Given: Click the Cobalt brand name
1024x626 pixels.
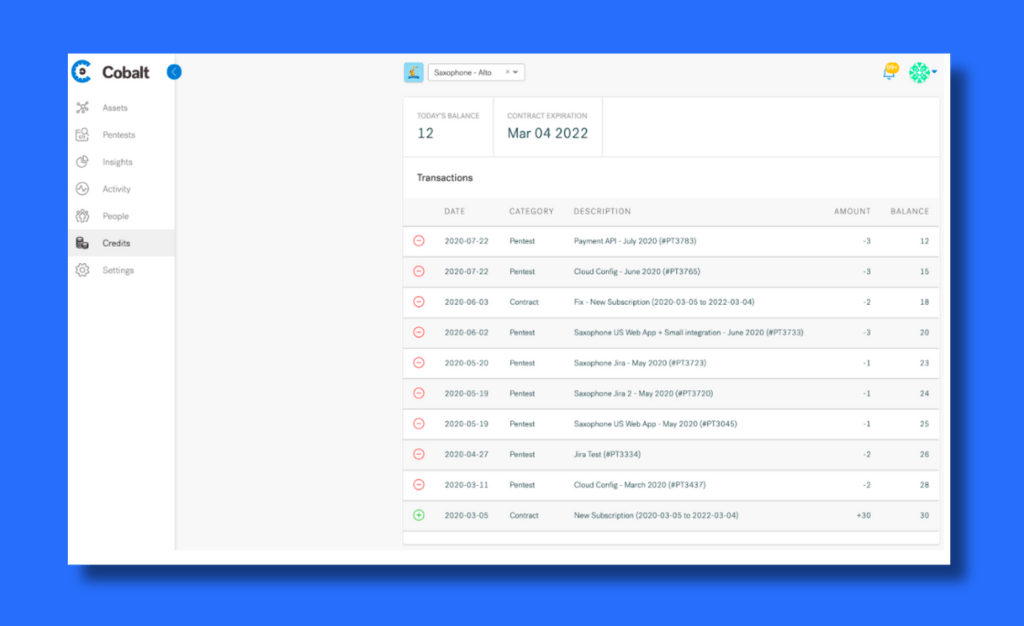Looking at the screenshot, I should pyautogui.click(x=126, y=72).
